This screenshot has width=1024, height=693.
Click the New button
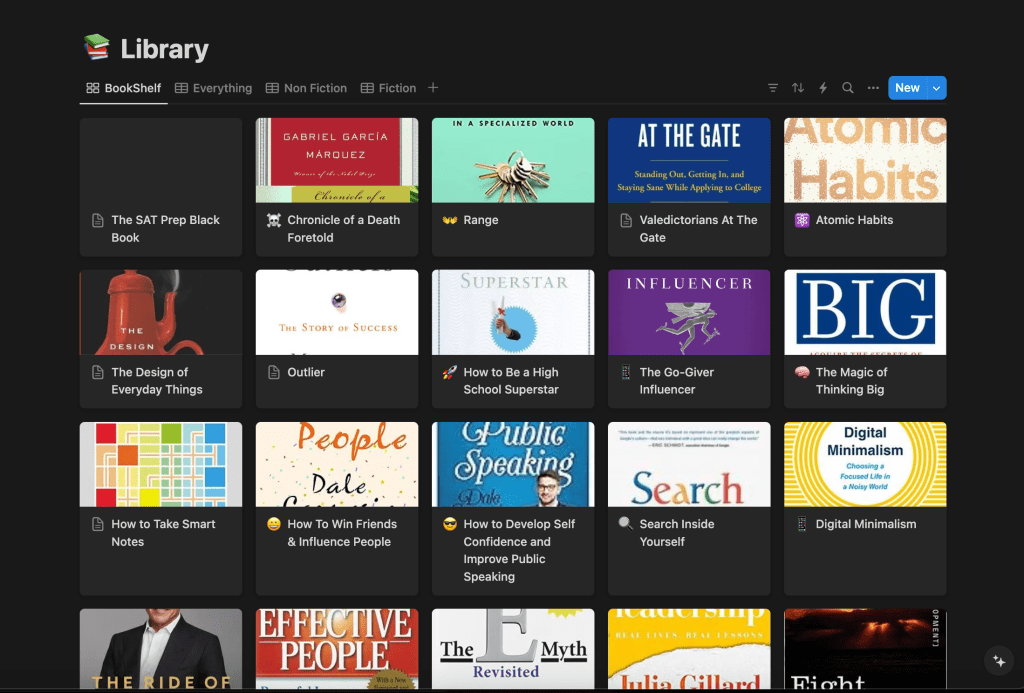[907, 88]
